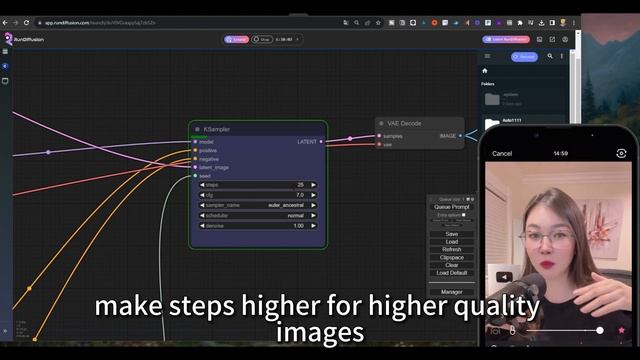Open the grayed-out folder in Folders
Image resolution: width=640 pixels, height=360 pixels.
[x=492, y=99]
